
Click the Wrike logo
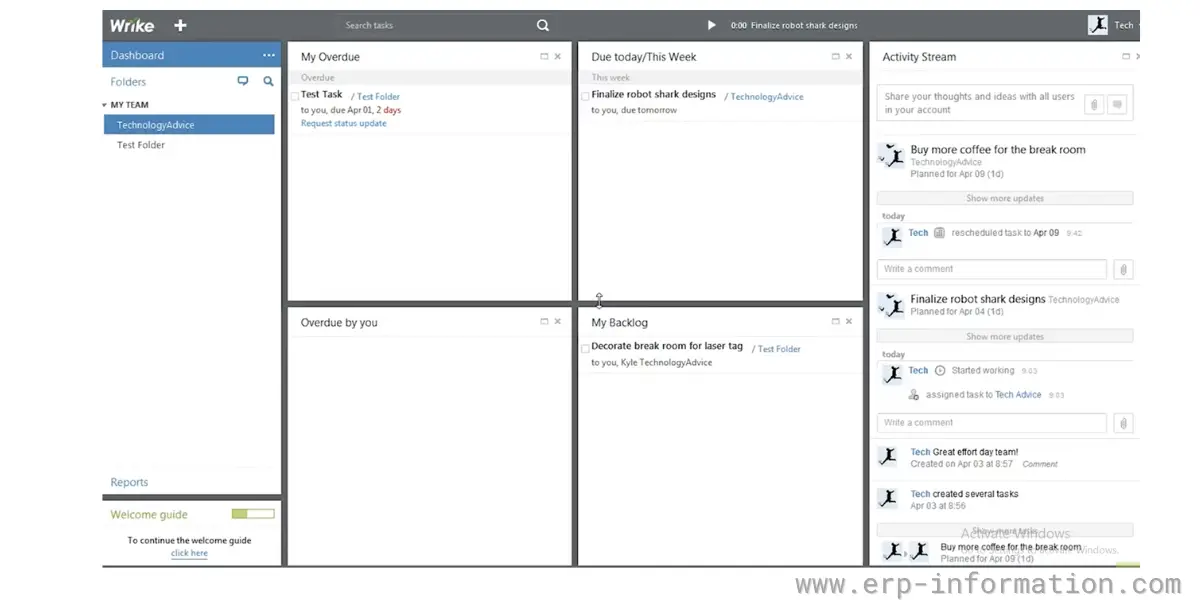[x=132, y=25]
